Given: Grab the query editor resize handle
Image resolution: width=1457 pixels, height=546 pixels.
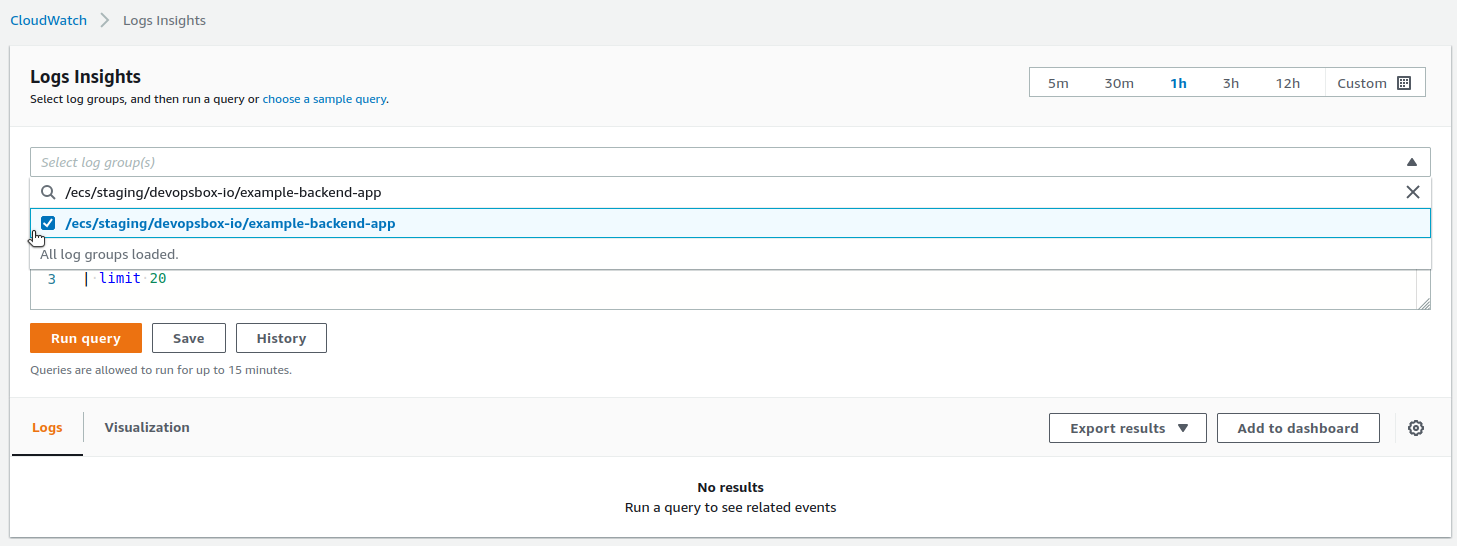Looking at the screenshot, I should [1424, 303].
